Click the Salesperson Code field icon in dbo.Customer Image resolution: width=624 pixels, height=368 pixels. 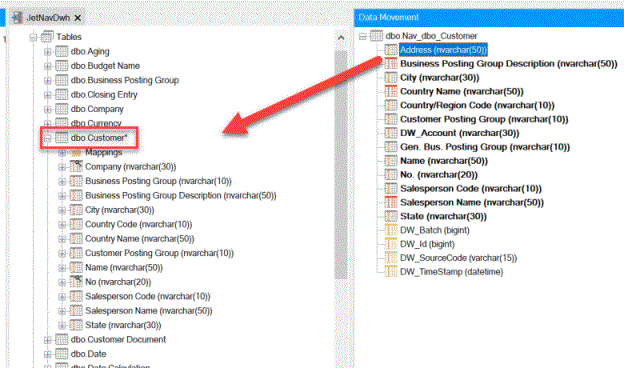(x=76, y=296)
